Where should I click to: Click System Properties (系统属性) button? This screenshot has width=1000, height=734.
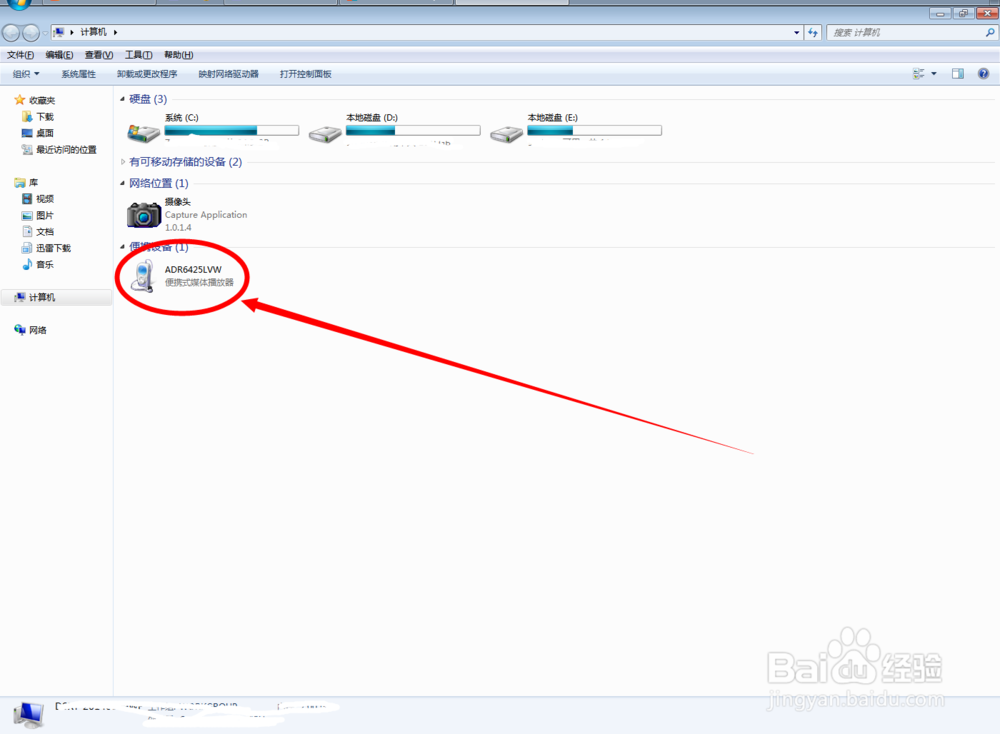click(x=78, y=74)
